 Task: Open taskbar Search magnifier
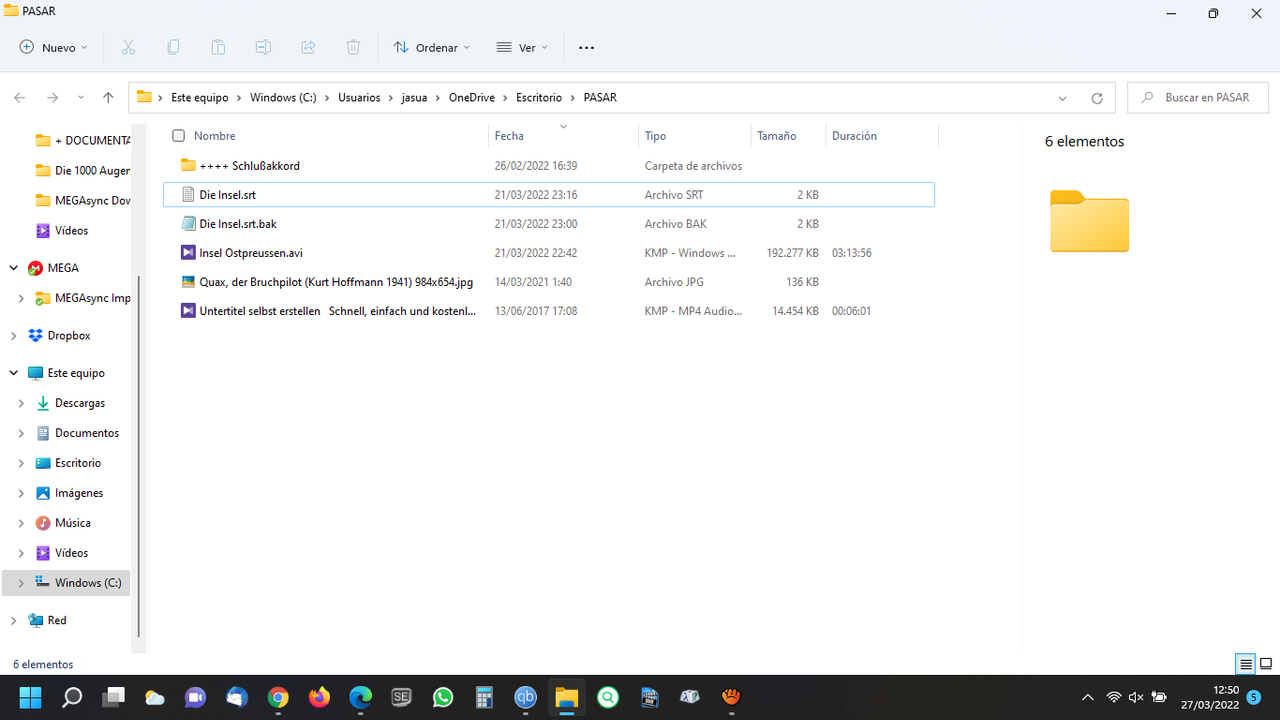[x=72, y=698]
